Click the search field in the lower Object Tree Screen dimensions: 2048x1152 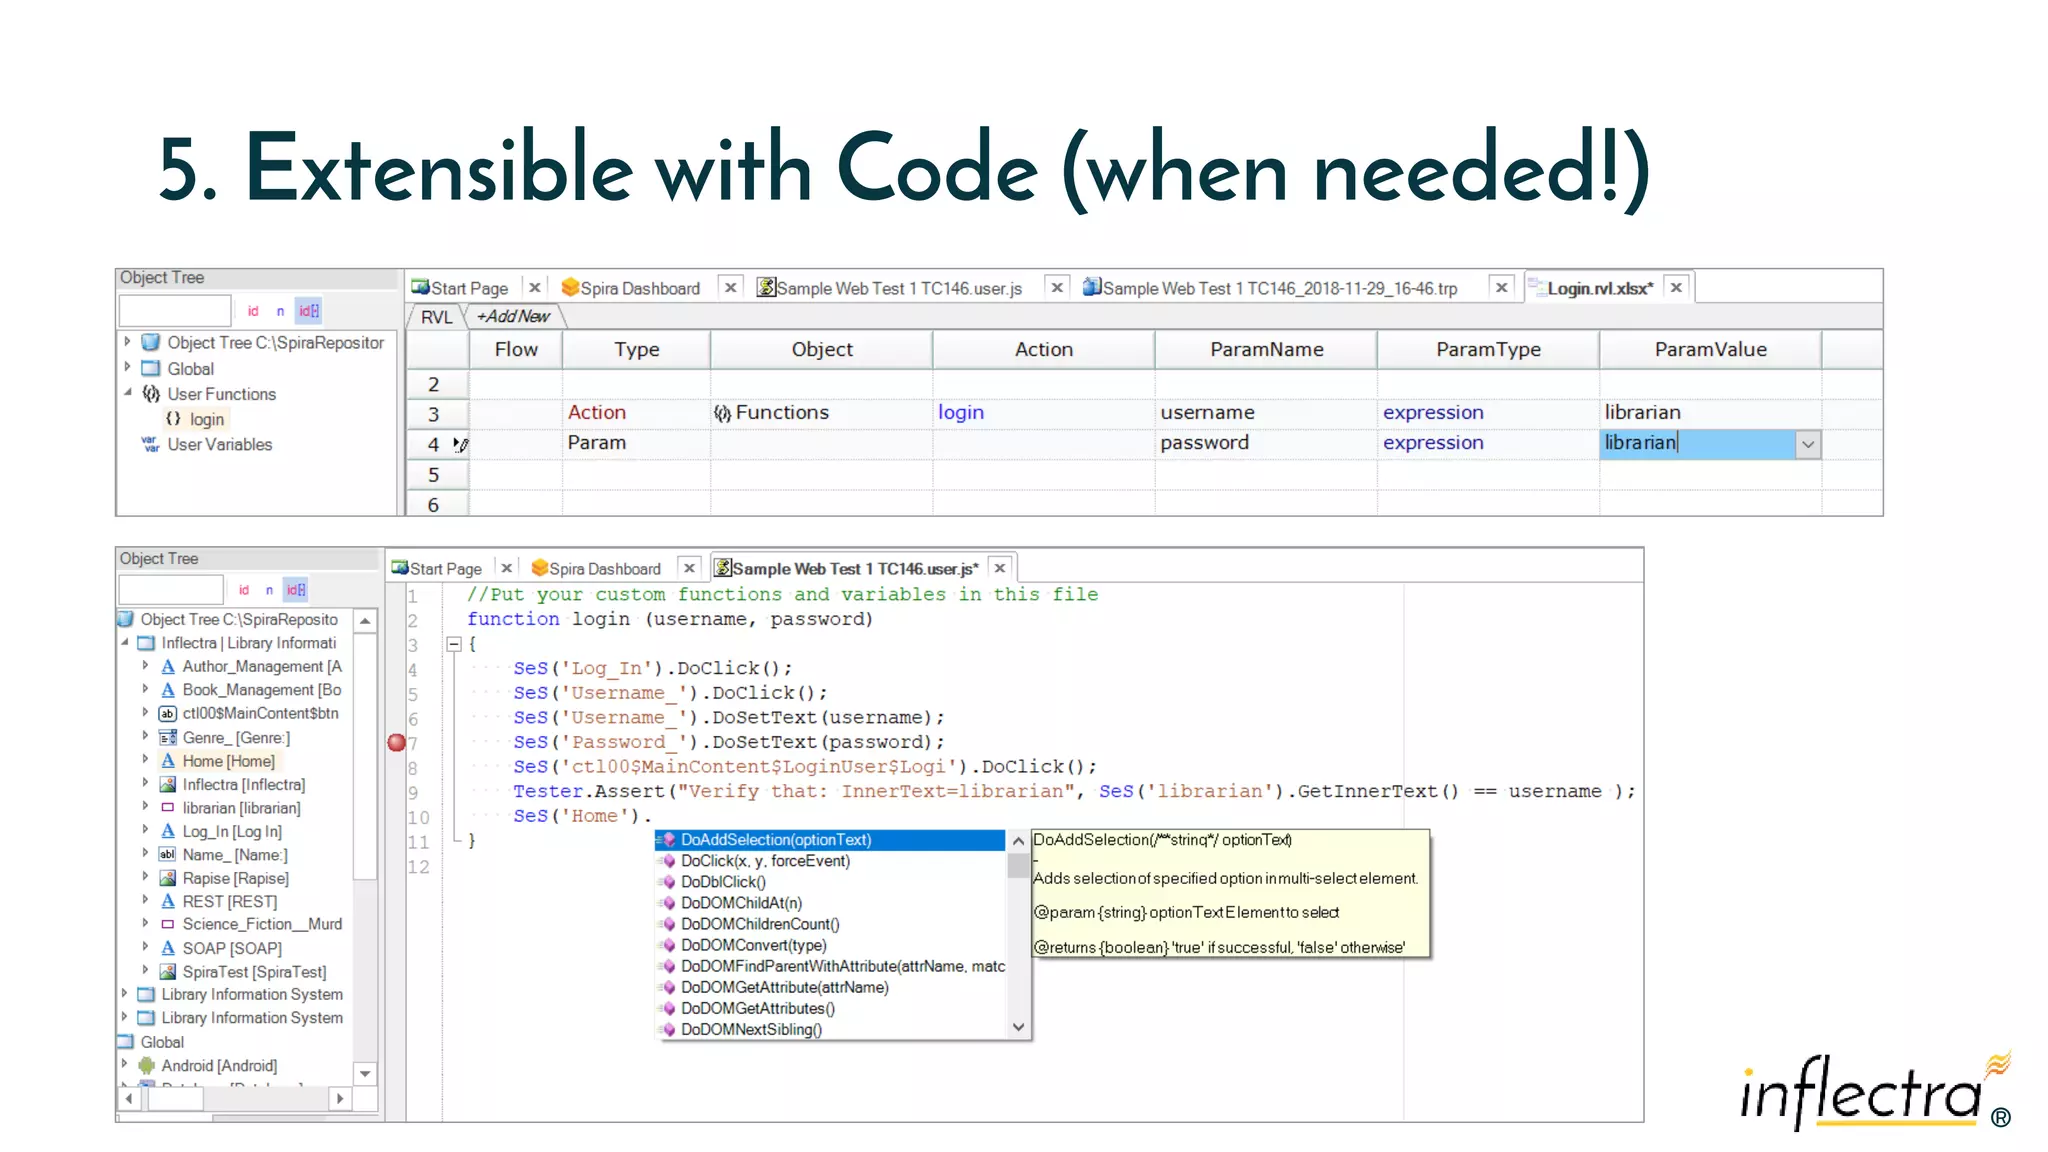pos(171,590)
